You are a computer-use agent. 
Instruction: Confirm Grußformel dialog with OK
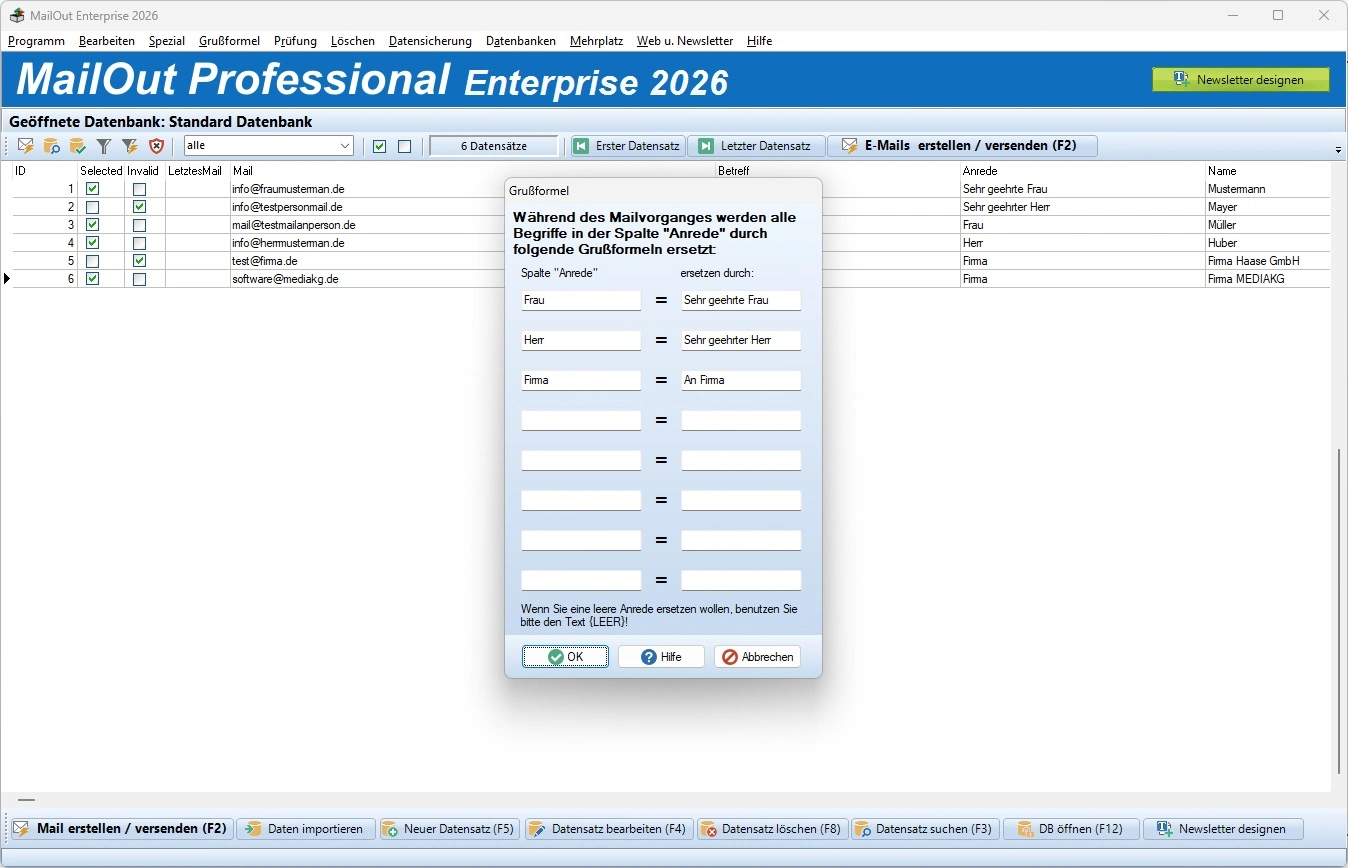[565, 657]
